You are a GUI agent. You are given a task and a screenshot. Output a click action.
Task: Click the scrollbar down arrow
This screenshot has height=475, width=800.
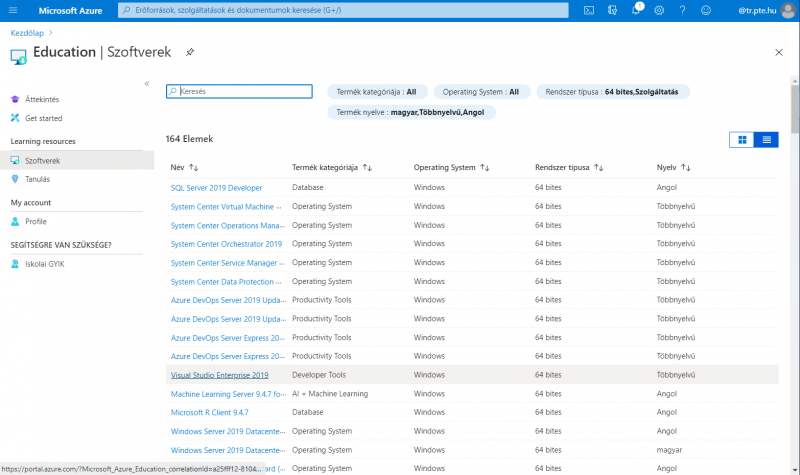pyautogui.click(x=795, y=470)
